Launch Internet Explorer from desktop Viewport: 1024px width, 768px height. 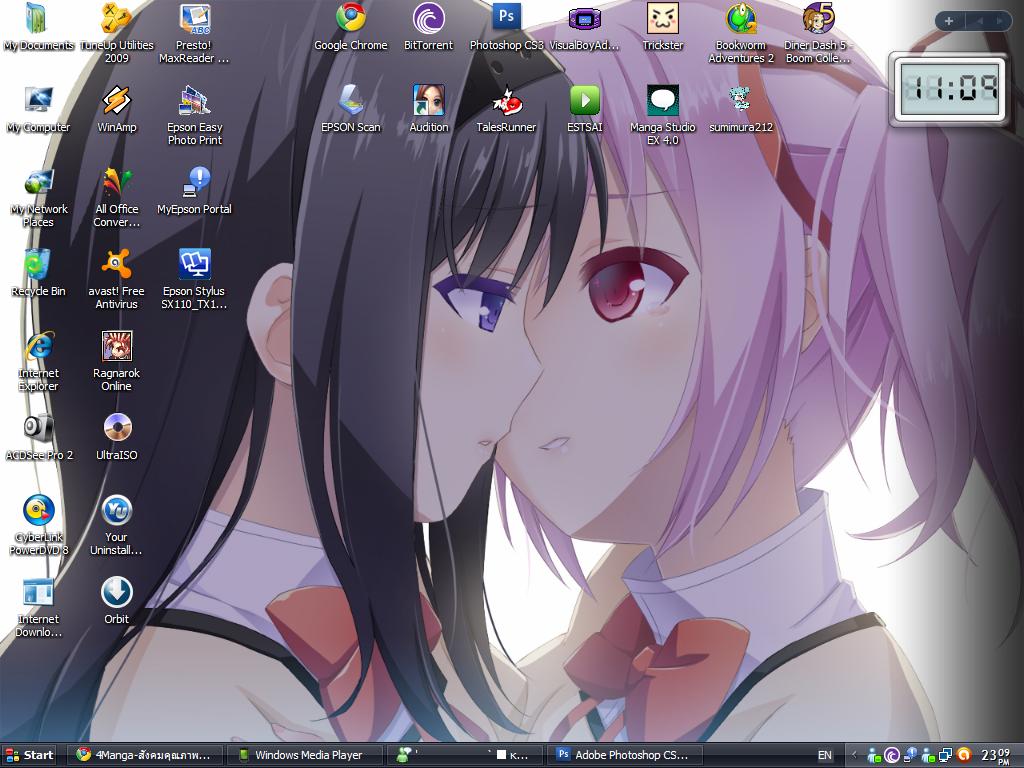click(39, 361)
